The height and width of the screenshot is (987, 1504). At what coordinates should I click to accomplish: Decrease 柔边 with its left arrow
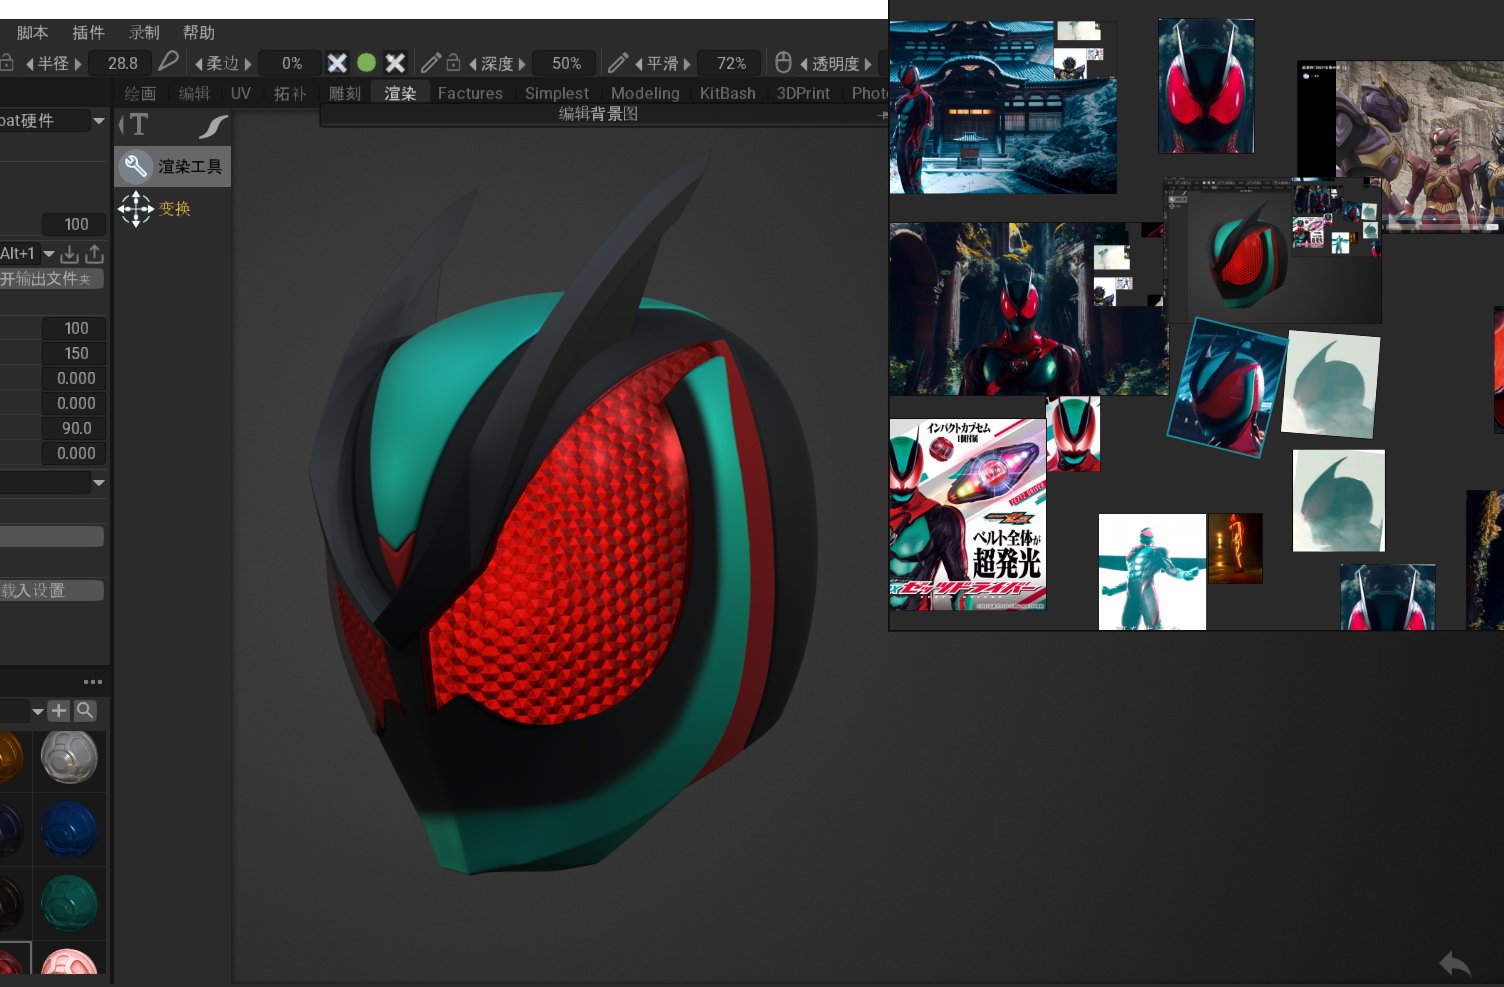click(198, 64)
